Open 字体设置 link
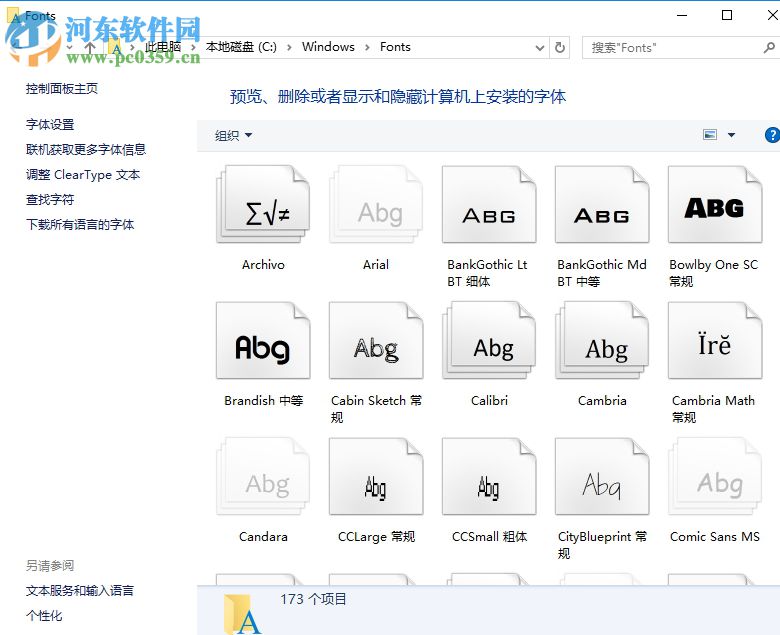 tap(50, 124)
